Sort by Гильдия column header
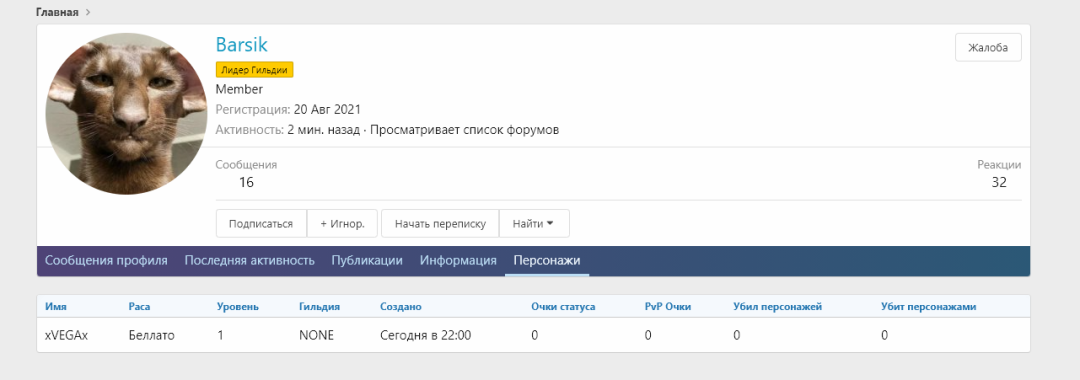The image size is (1080, 380). click(x=319, y=307)
